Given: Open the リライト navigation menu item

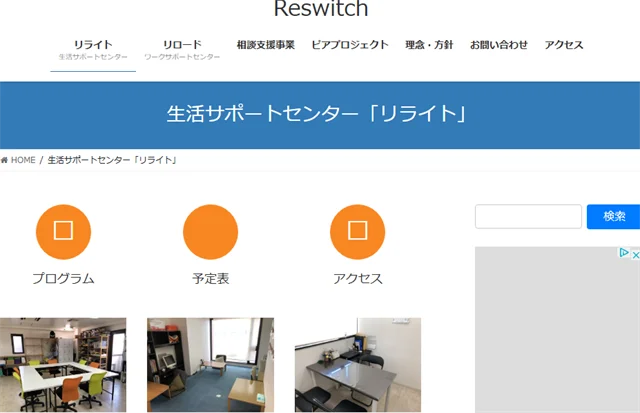Looking at the screenshot, I should pyautogui.click(x=93, y=46).
